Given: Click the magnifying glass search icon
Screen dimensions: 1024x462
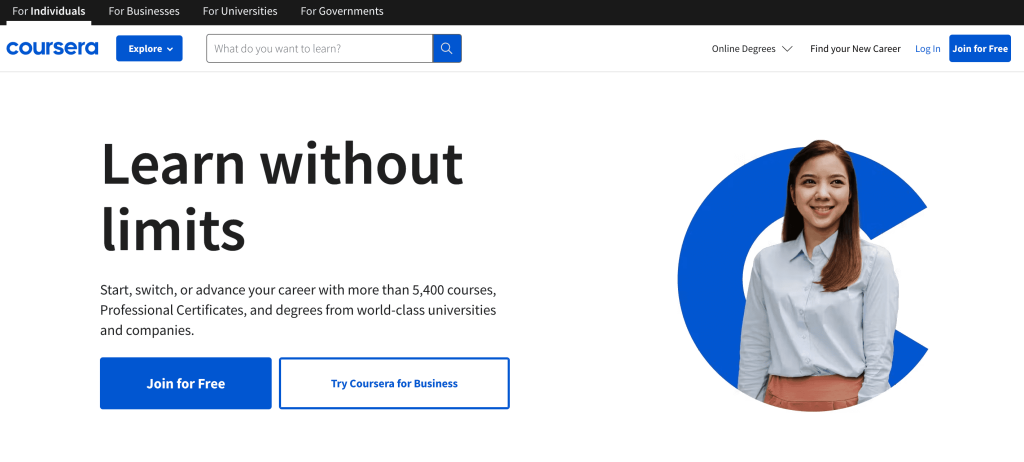Looking at the screenshot, I should click(x=447, y=48).
